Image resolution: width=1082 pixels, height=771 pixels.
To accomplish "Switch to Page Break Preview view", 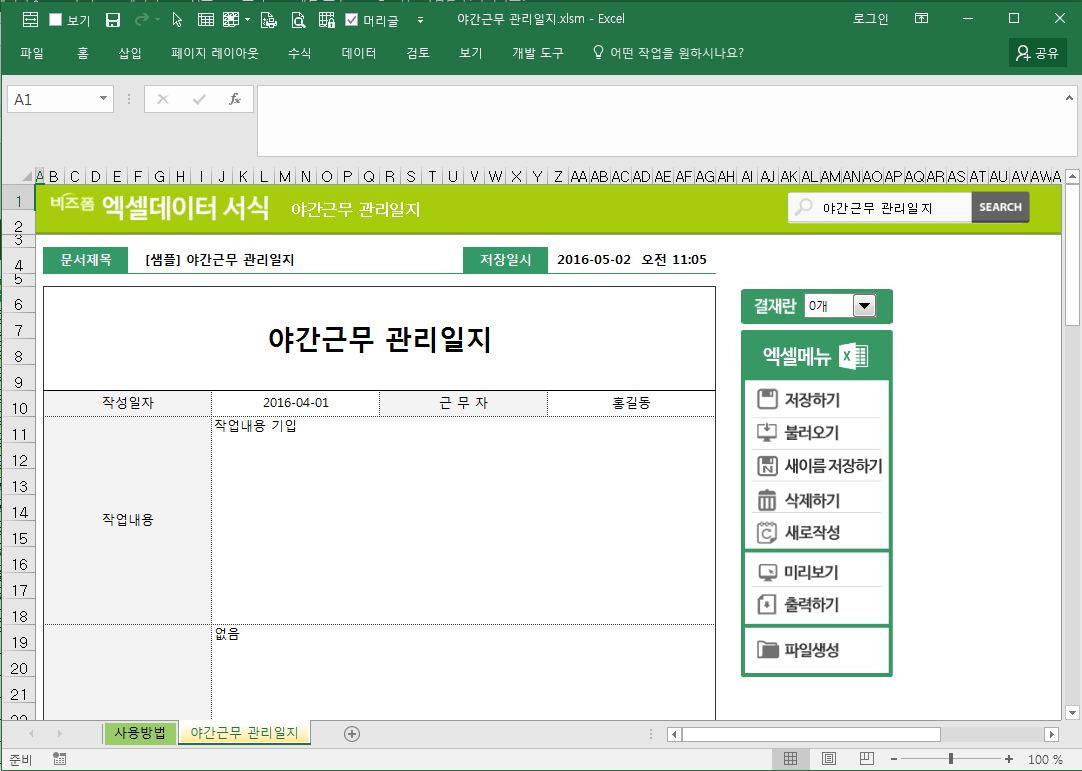I will (867, 759).
